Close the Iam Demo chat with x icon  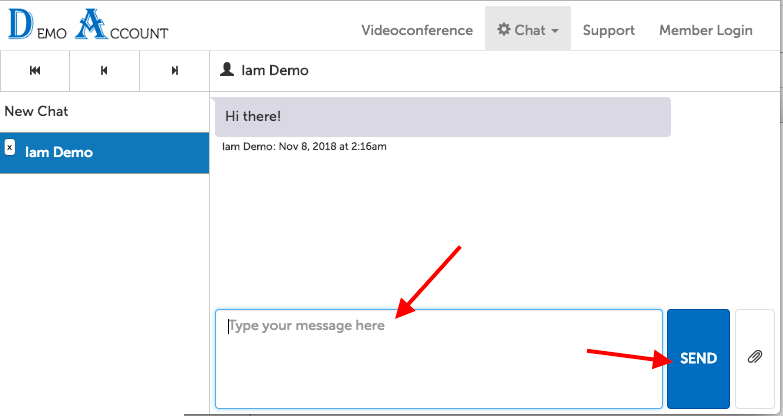pos(10,147)
